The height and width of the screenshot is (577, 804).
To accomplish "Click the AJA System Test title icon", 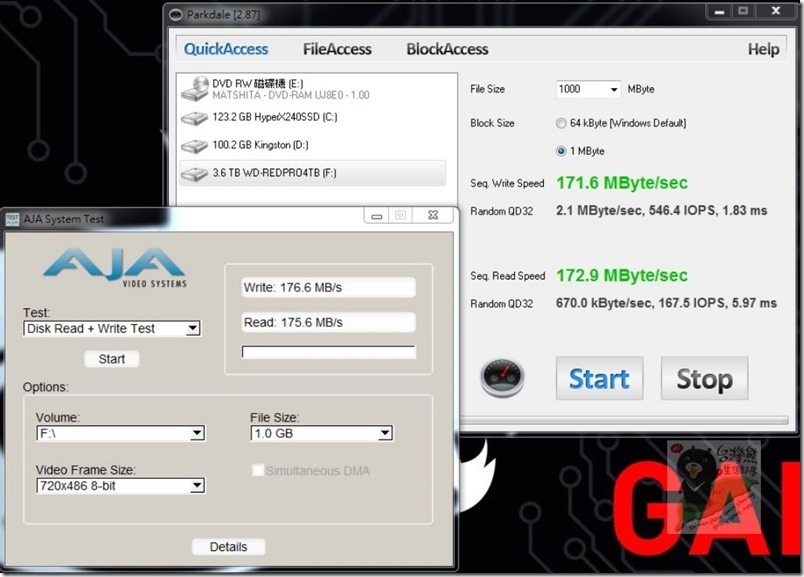I will click(x=12, y=220).
